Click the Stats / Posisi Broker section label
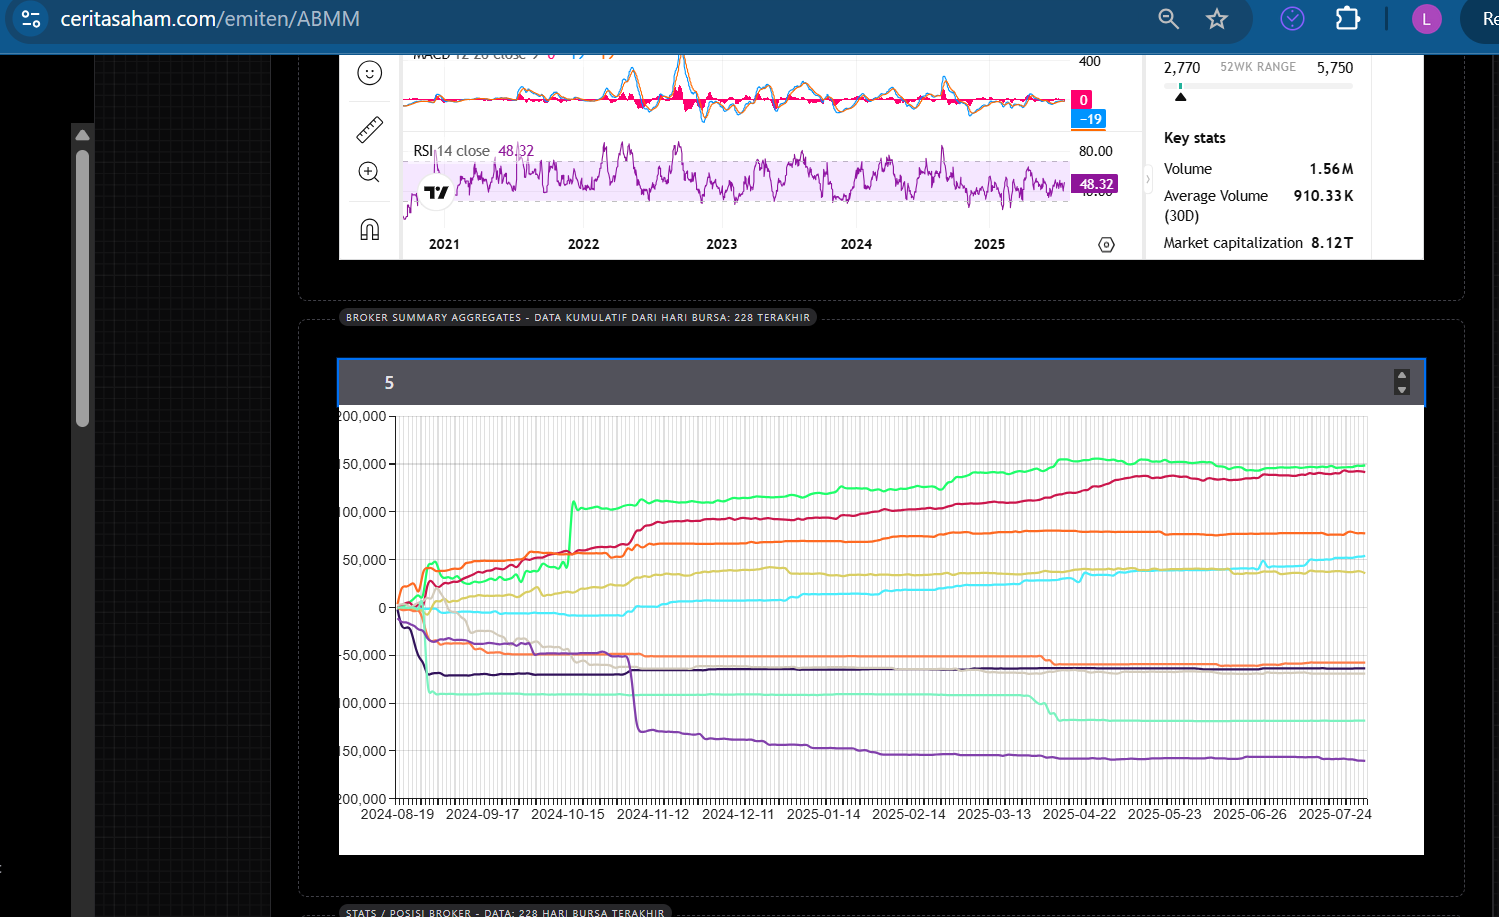The width and height of the screenshot is (1499, 917). pyautogui.click(x=505, y=912)
